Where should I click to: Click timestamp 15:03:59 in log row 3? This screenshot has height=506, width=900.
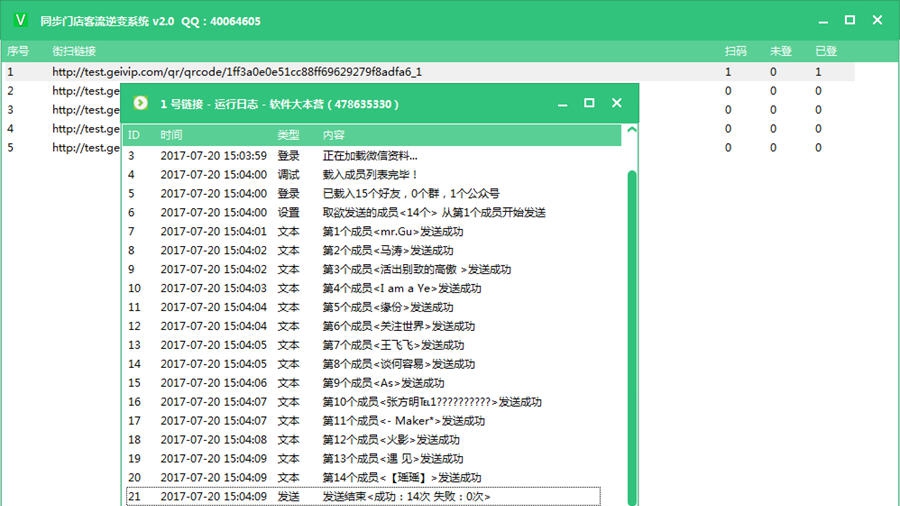point(214,155)
